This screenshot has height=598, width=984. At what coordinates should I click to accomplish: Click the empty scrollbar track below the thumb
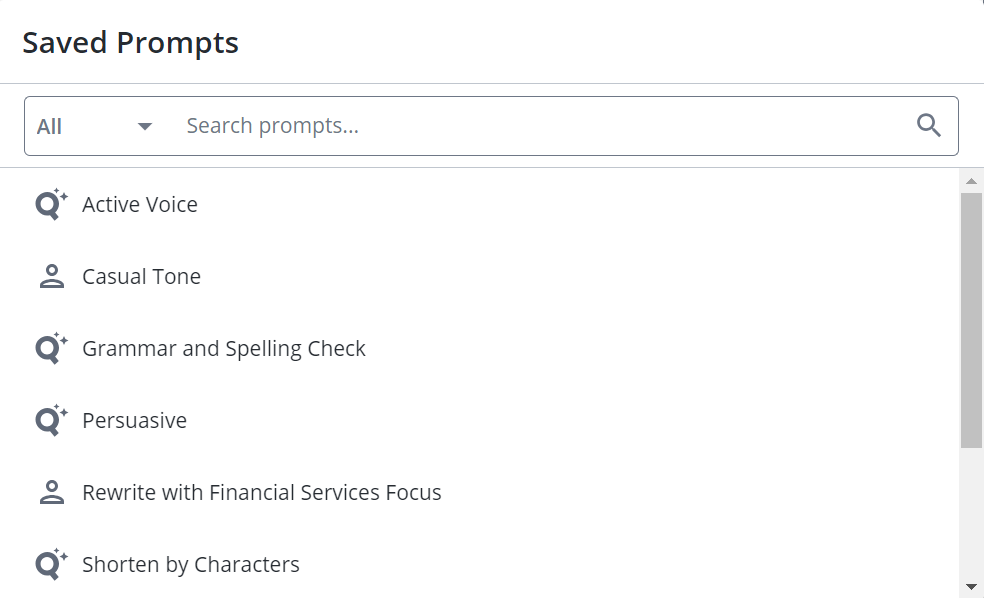click(971, 515)
